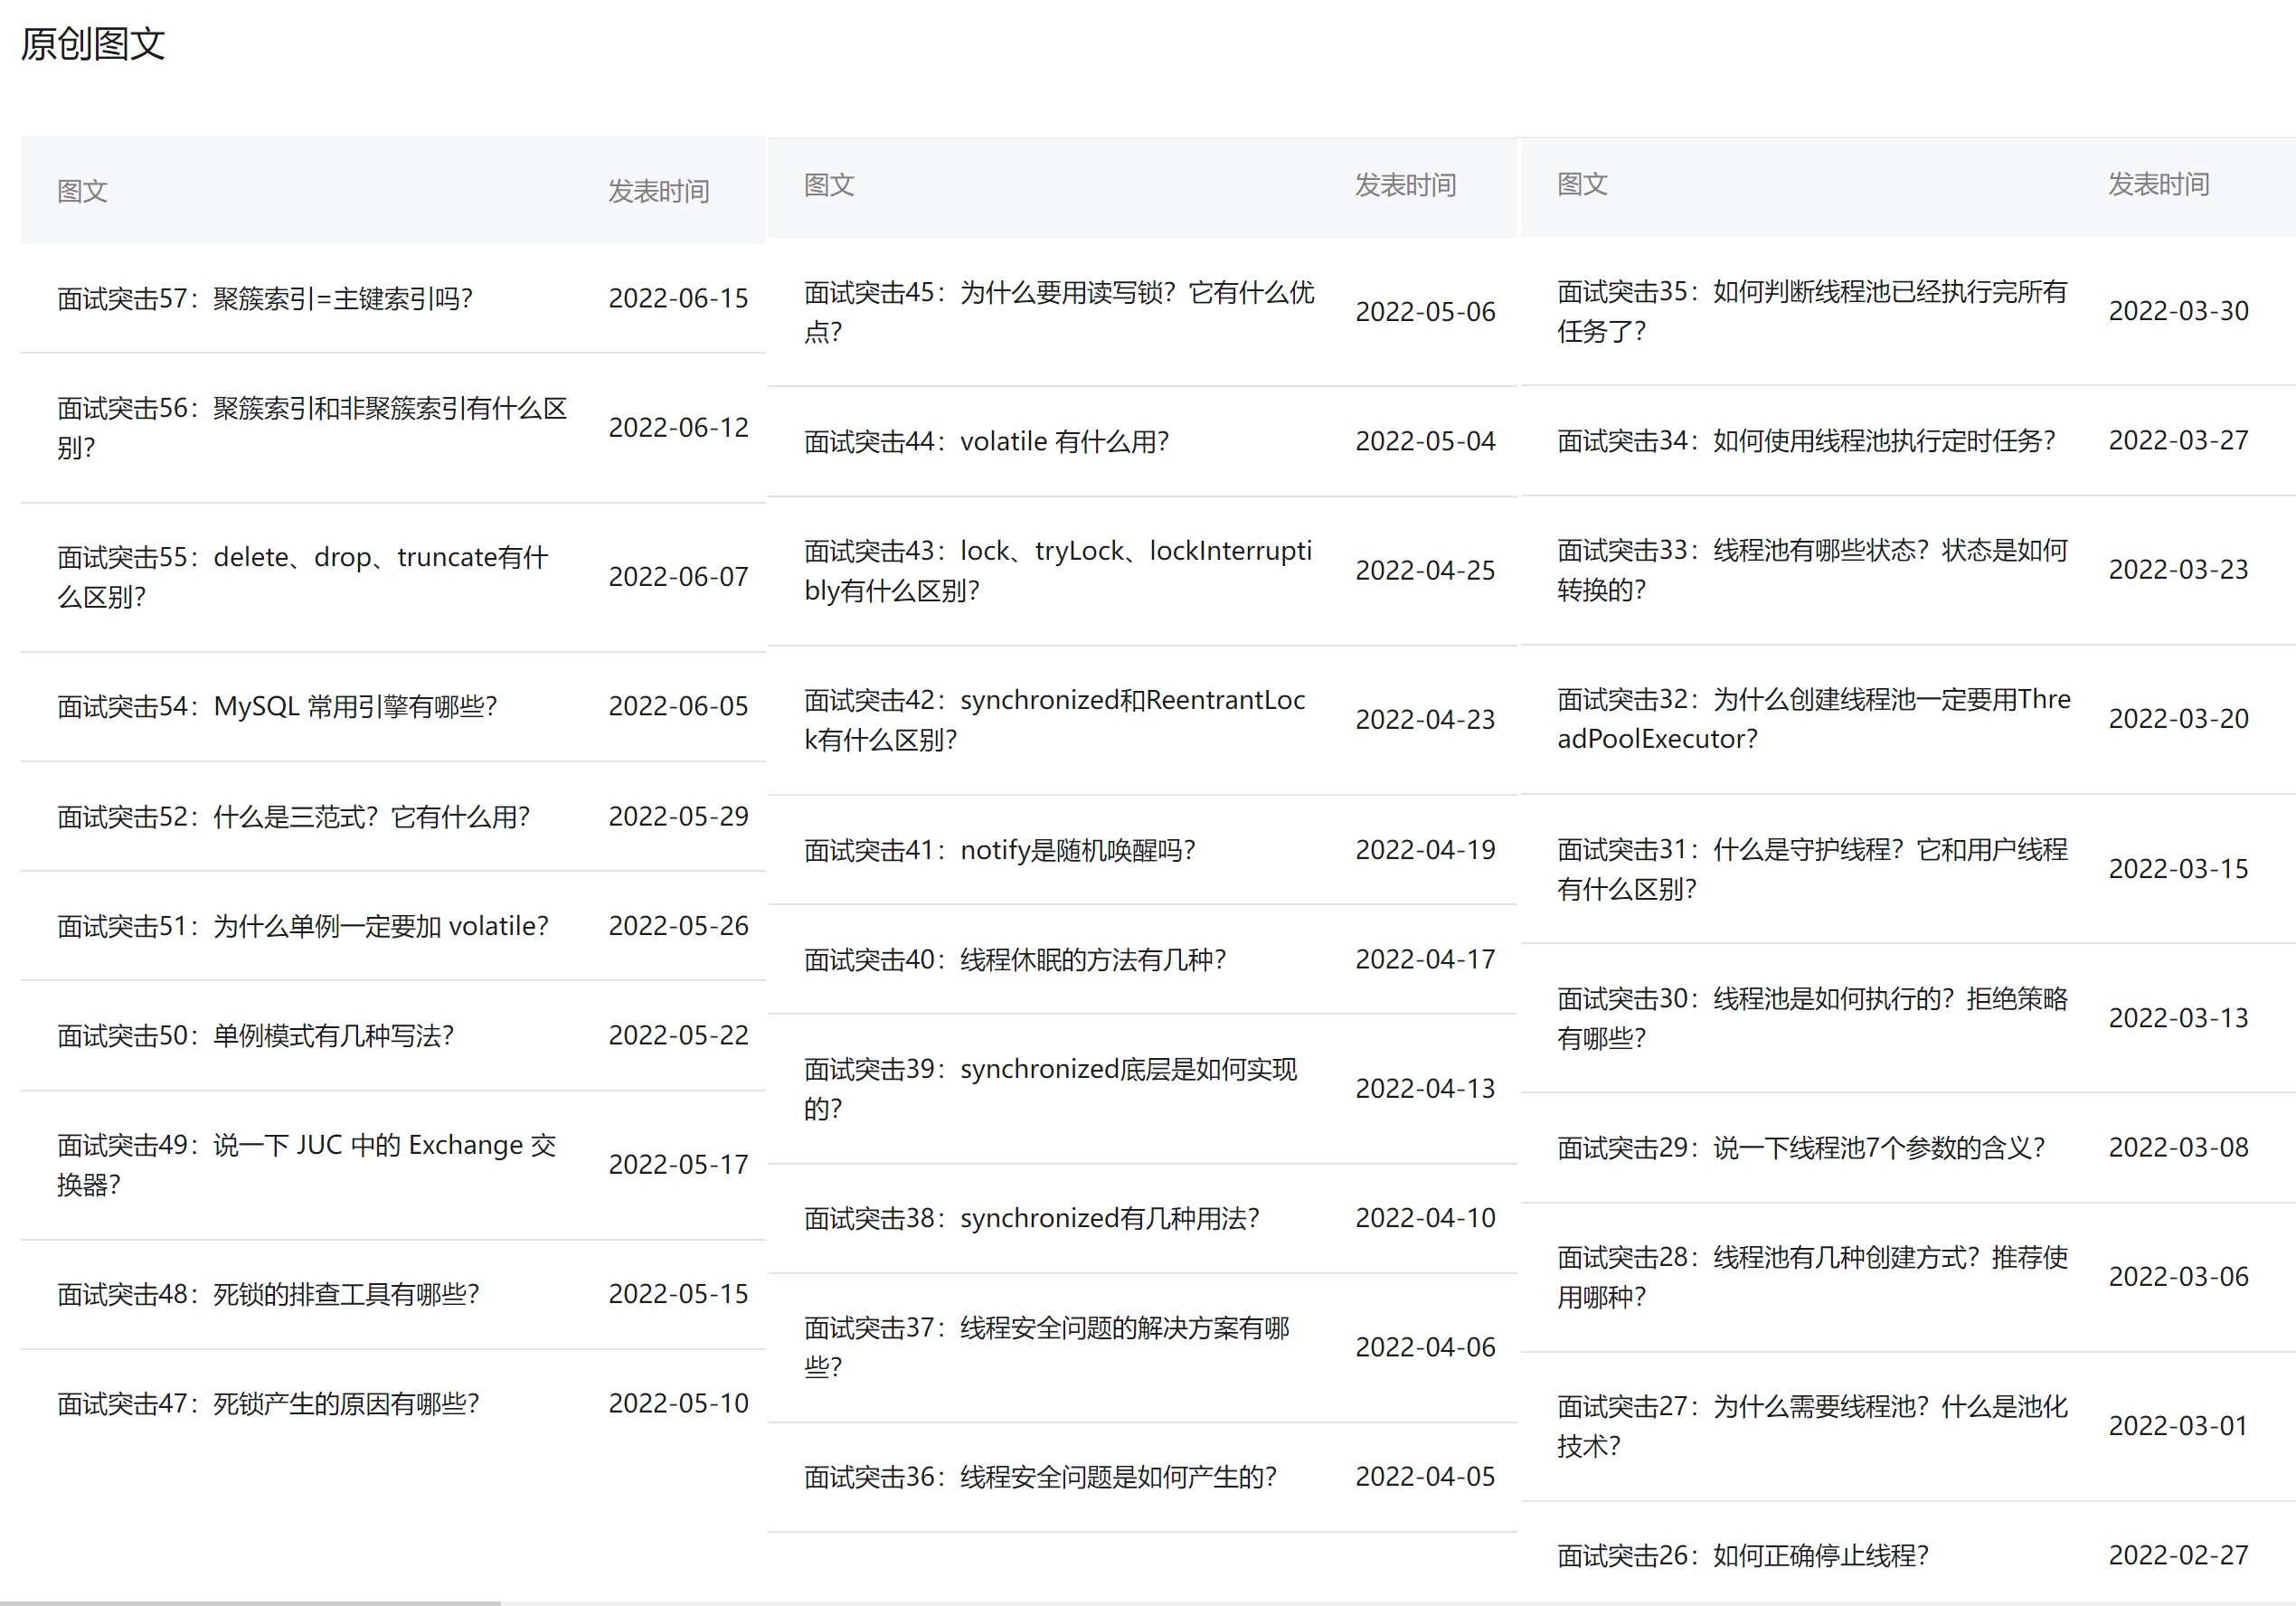Select the date 2022-05-22
Image resolution: width=2296 pixels, height=1606 pixels.
click(x=678, y=1035)
